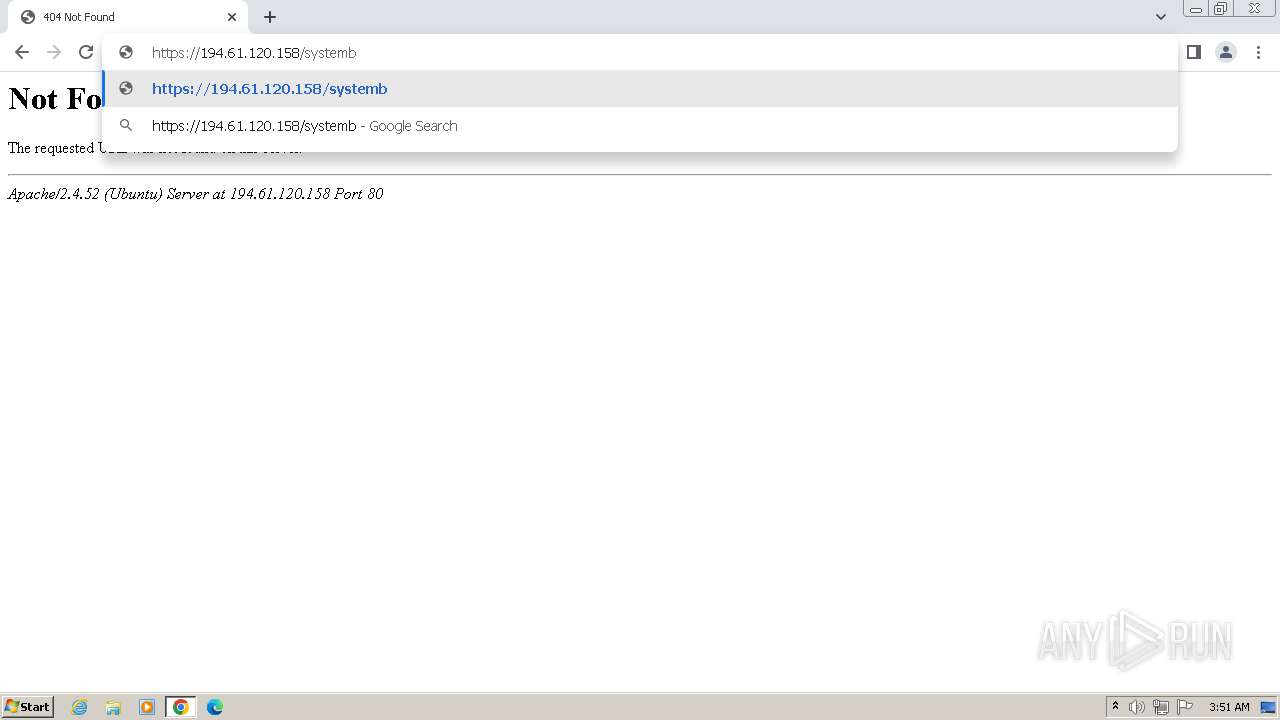Open the tab search dropdown arrow
Image resolution: width=1280 pixels, height=720 pixels.
coord(1160,17)
